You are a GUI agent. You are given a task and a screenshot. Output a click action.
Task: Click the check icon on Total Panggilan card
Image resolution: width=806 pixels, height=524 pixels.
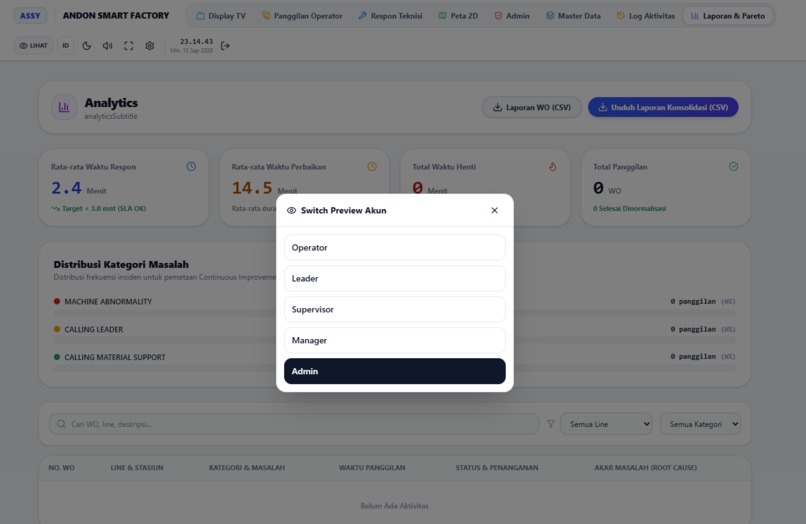[x=734, y=167]
